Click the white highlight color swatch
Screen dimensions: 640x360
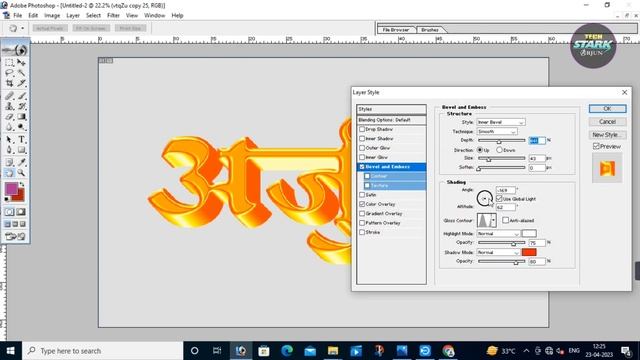tap(529, 233)
